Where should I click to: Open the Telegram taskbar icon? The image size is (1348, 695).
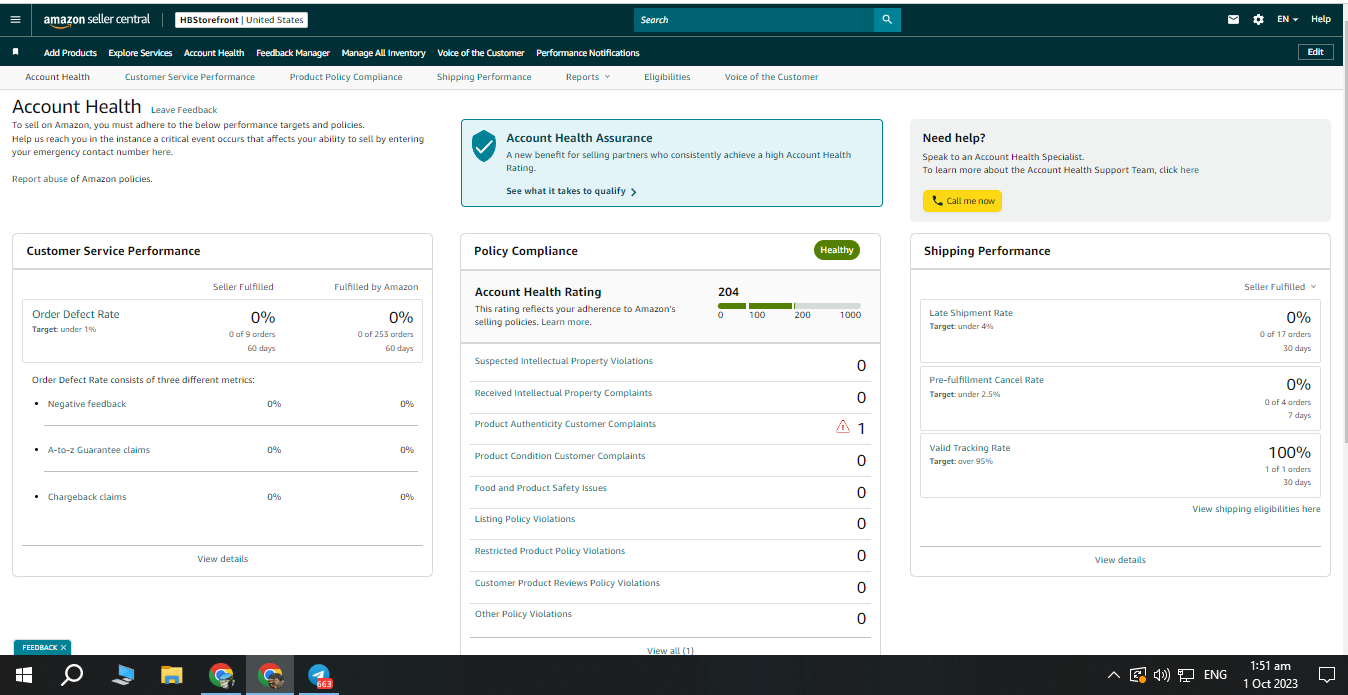[x=320, y=675]
